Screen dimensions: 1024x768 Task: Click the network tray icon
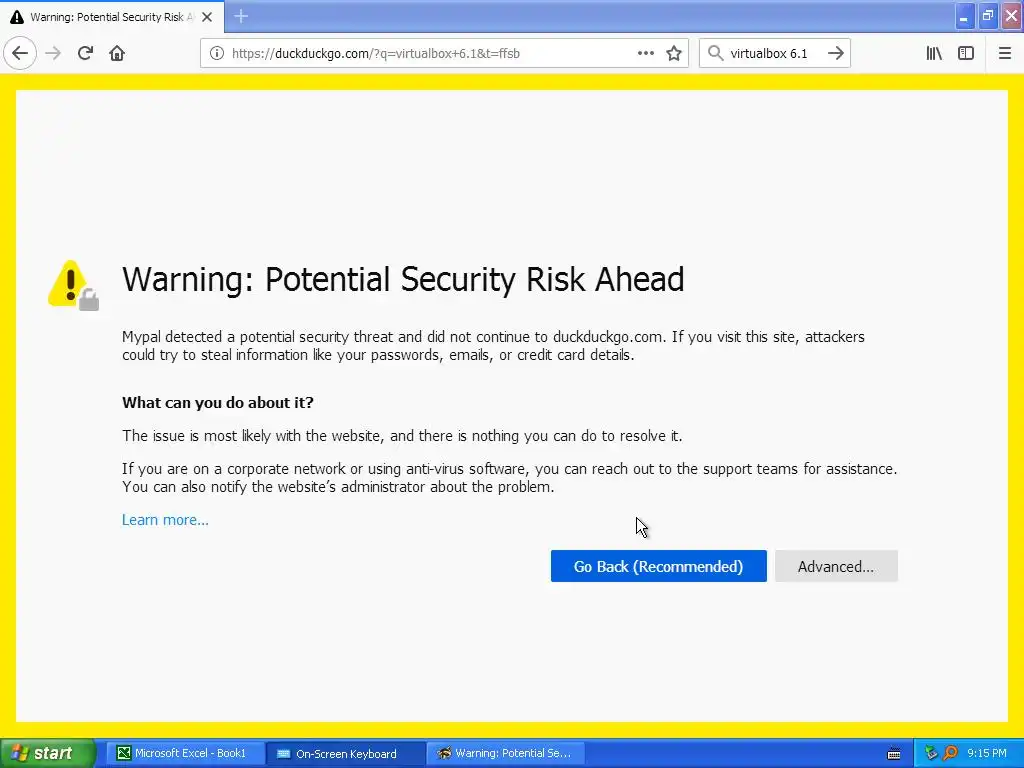tap(932, 753)
